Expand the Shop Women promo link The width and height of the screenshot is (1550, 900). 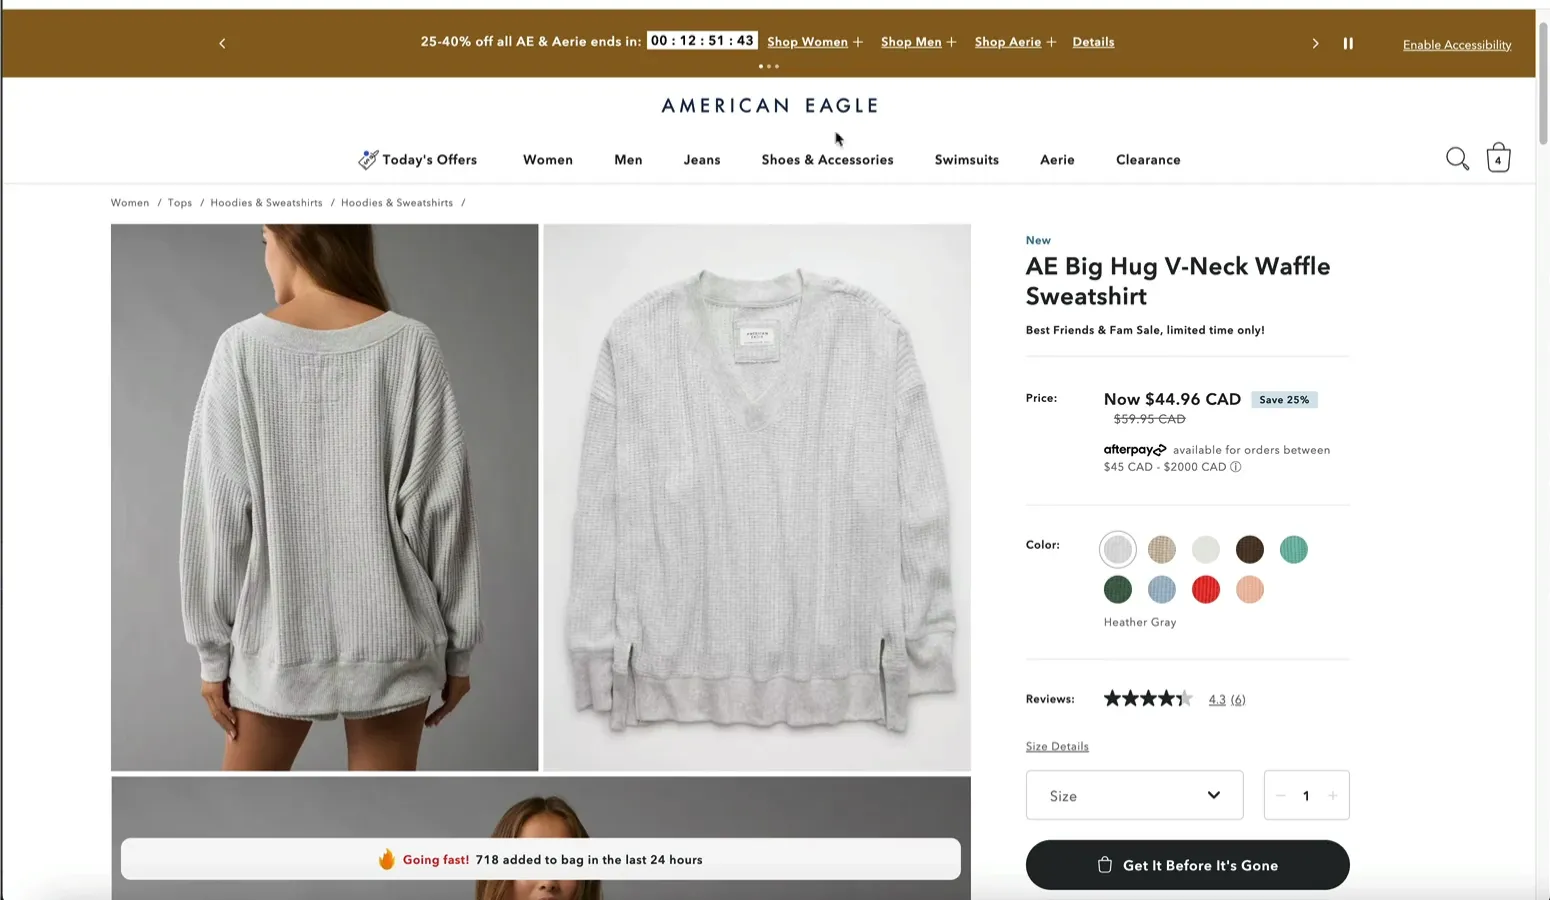tap(815, 42)
